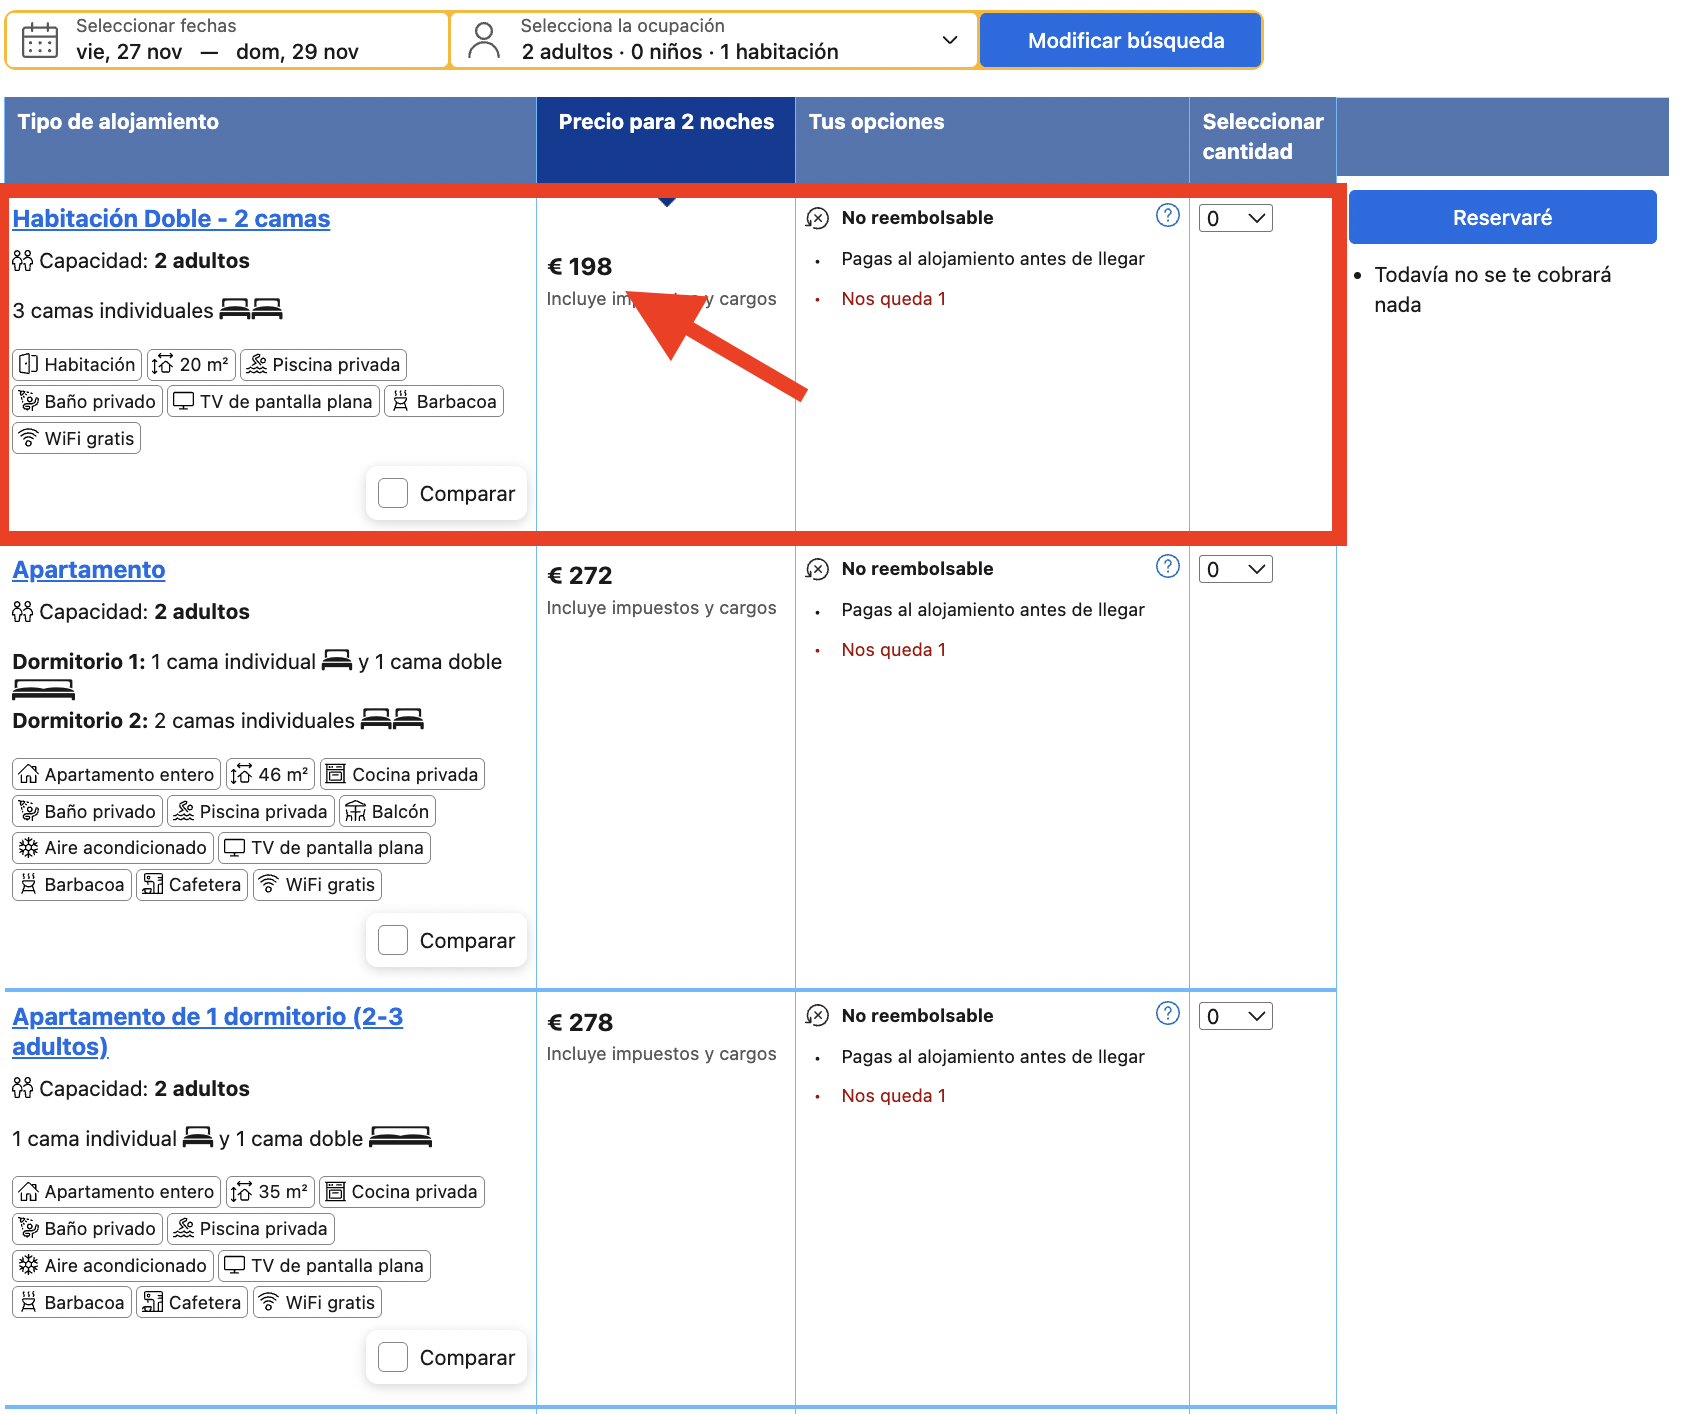The height and width of the screenshot is (1414, 1692).
Task: Click the Reservaré button
Action: [1502, 217]
